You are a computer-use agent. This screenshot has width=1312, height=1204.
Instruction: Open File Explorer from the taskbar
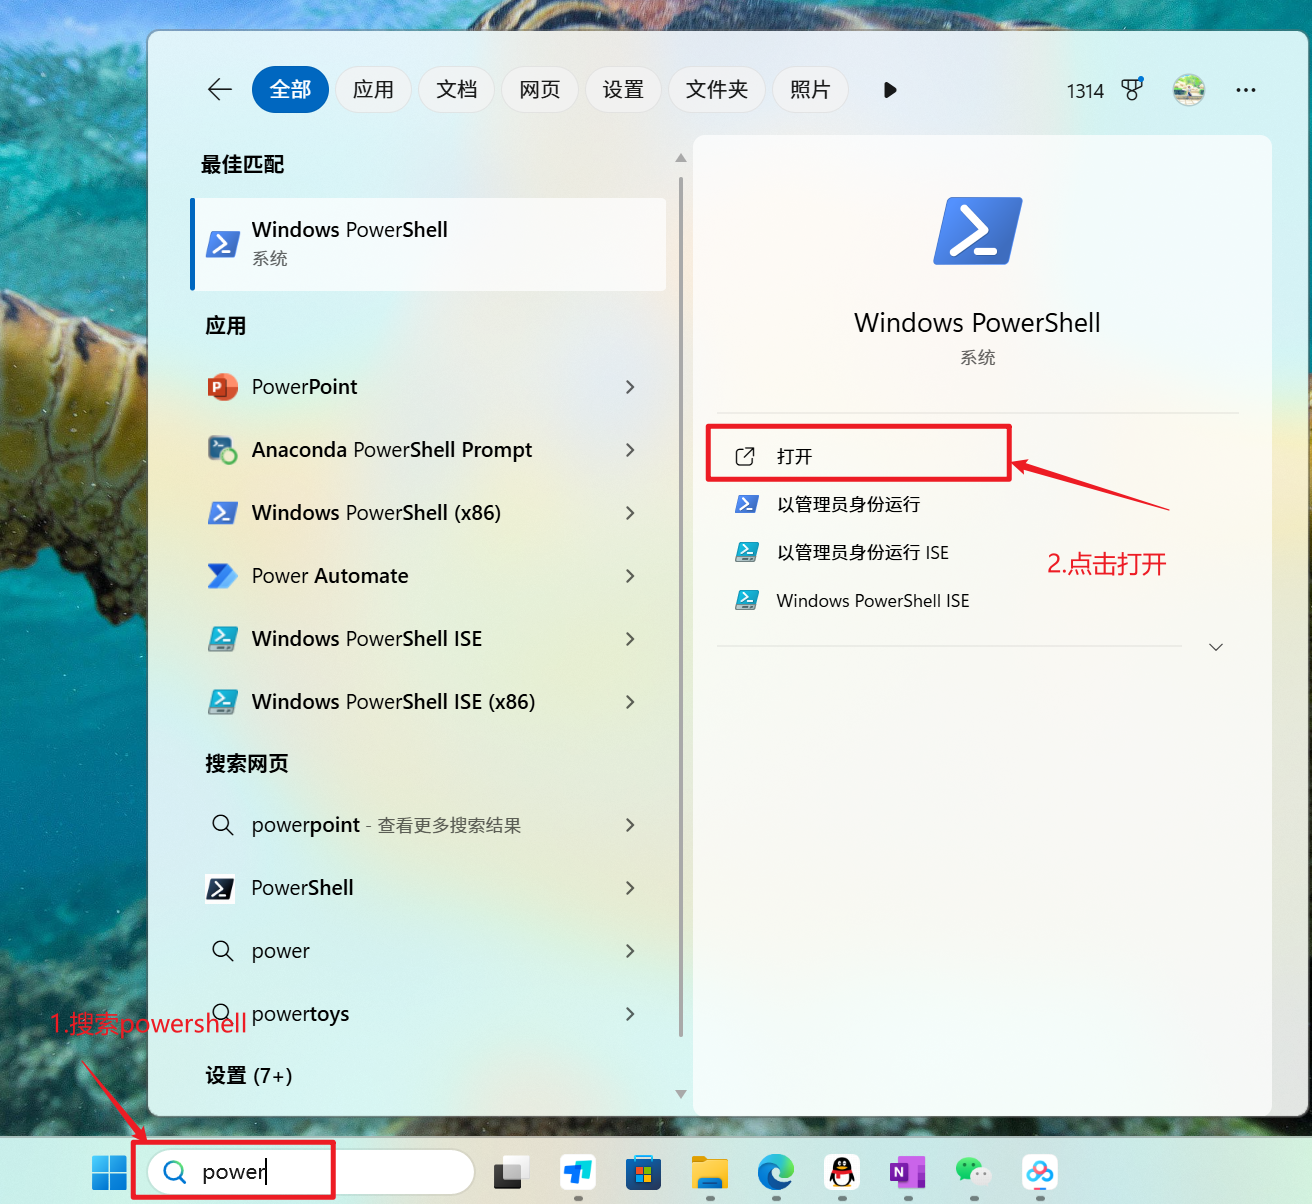pos(710,1172)
